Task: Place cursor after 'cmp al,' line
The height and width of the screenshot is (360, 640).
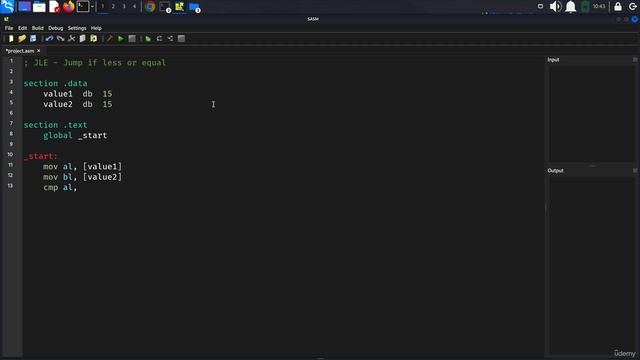Action: tap(77, 187)
